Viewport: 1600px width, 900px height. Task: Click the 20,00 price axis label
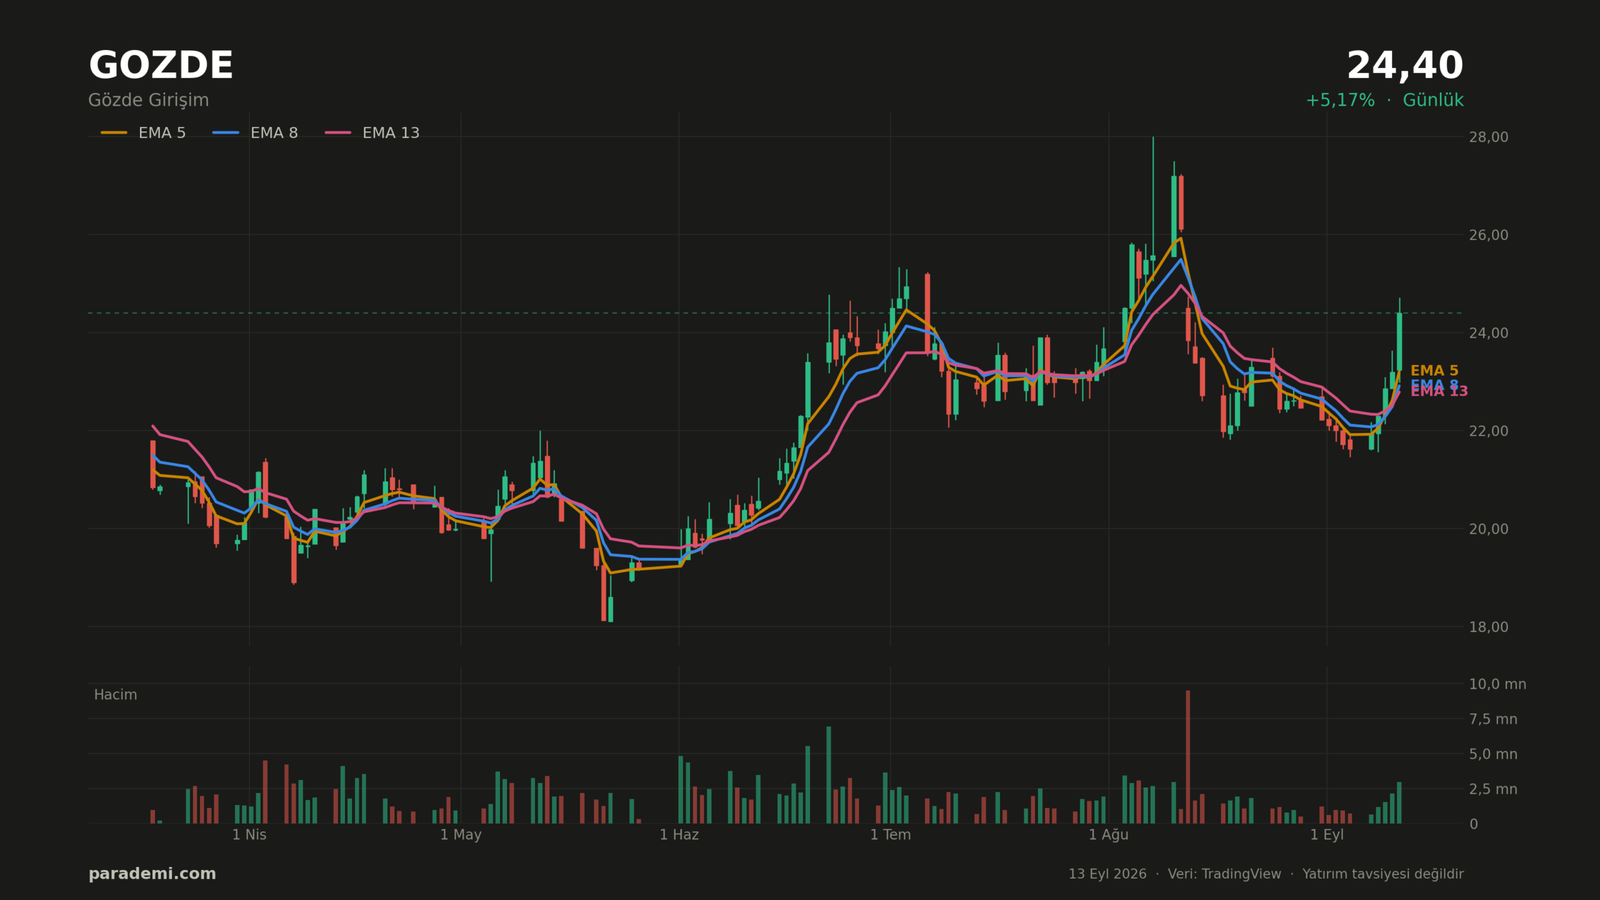coord(1488,529)
